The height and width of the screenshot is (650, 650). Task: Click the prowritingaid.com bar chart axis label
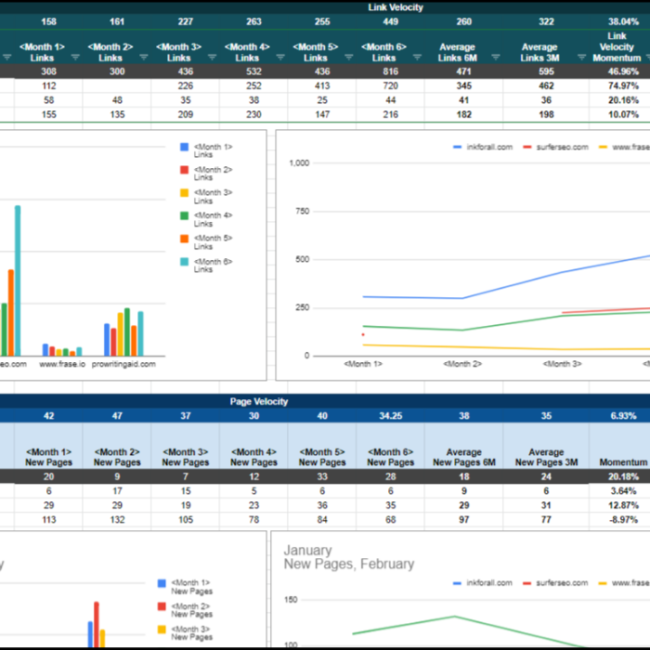124,364
